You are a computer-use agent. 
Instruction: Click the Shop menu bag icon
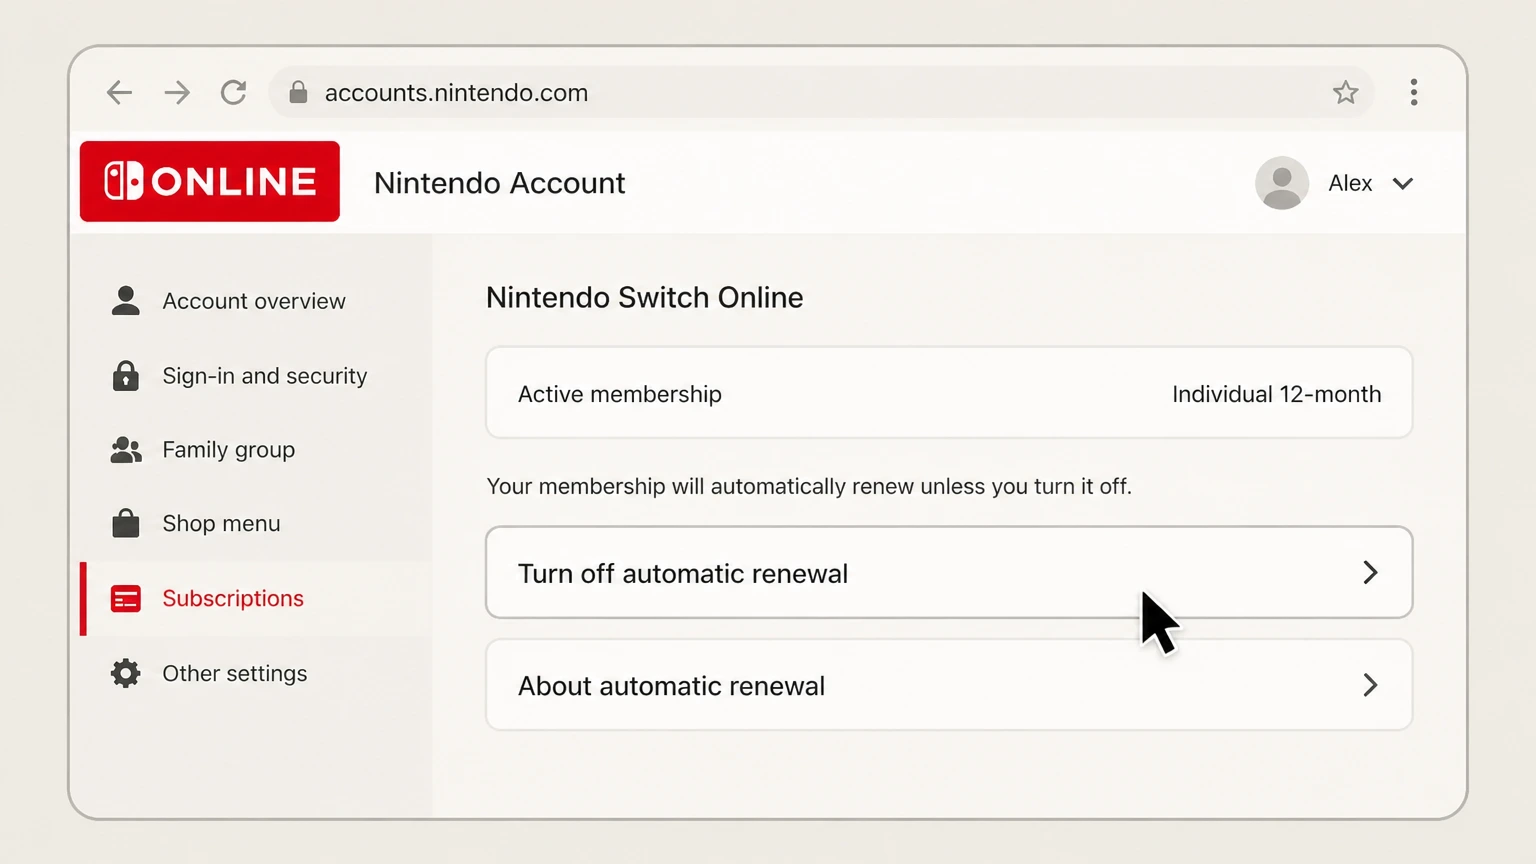[x=126, y=523]
